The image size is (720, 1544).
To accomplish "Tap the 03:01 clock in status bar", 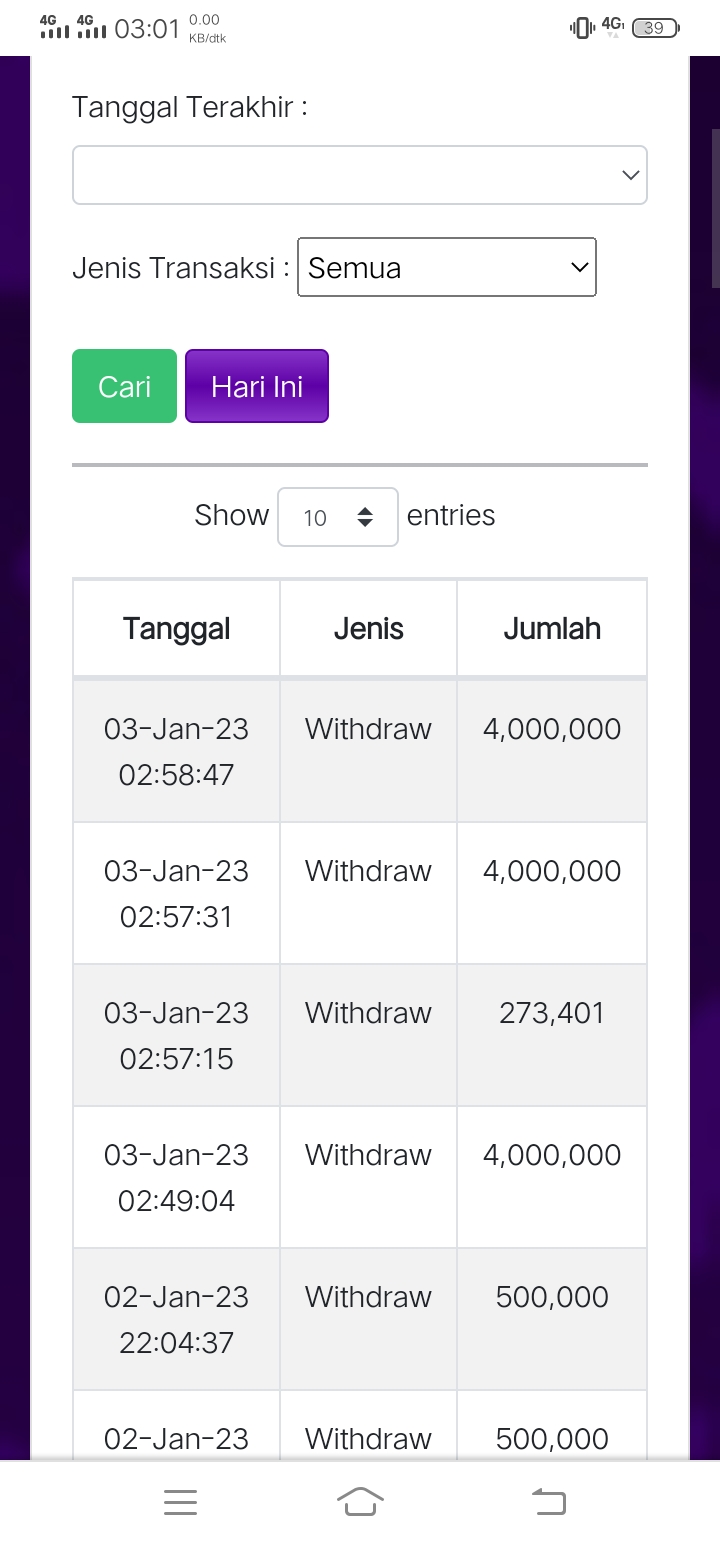I will [147, 29].
